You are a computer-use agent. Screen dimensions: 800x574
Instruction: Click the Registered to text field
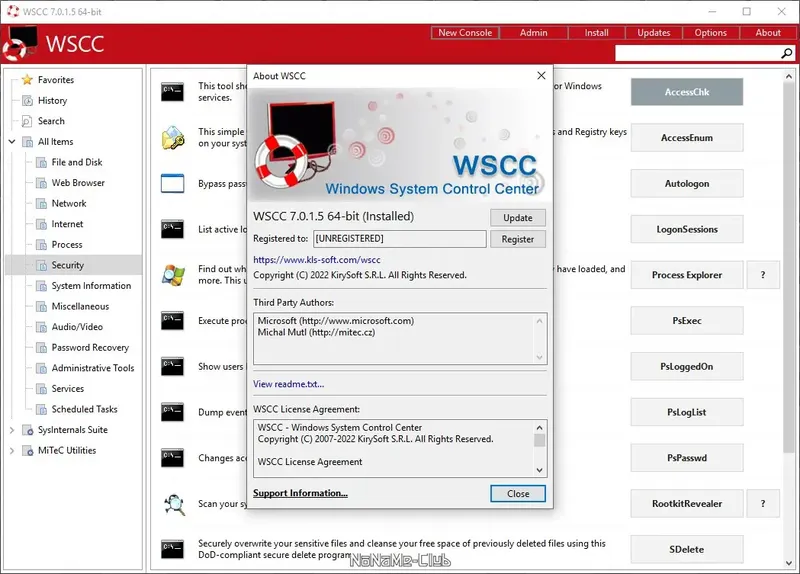pyautogui.click(x=399, y=239)
